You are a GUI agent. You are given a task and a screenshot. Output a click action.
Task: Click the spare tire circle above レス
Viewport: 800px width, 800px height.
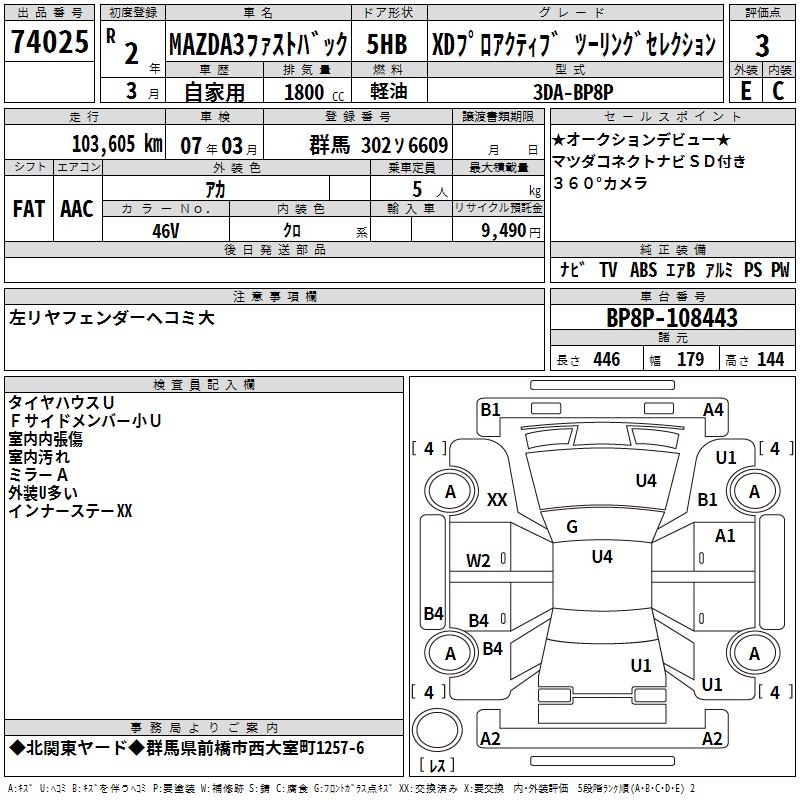437,729
